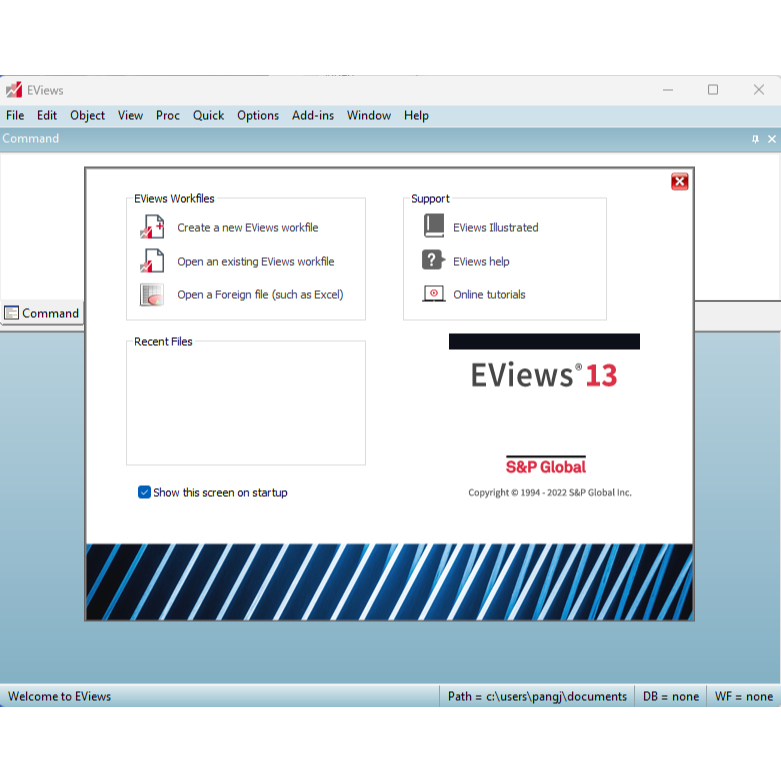Click the Online tutorials link
781x781 pixels.
point(488,294)
